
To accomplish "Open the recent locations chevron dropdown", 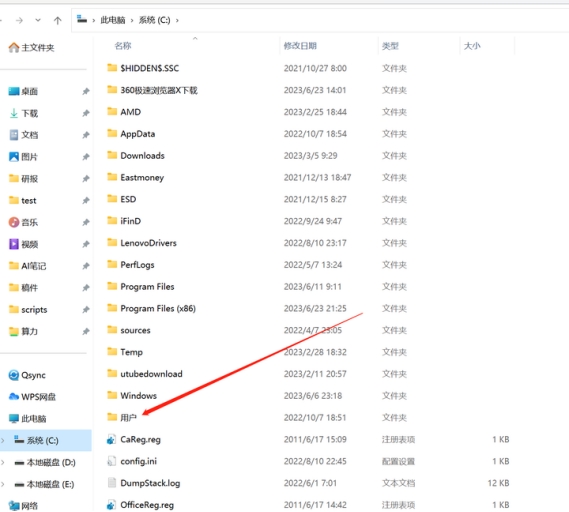I will pyautogui.click(x=38, y=20).
